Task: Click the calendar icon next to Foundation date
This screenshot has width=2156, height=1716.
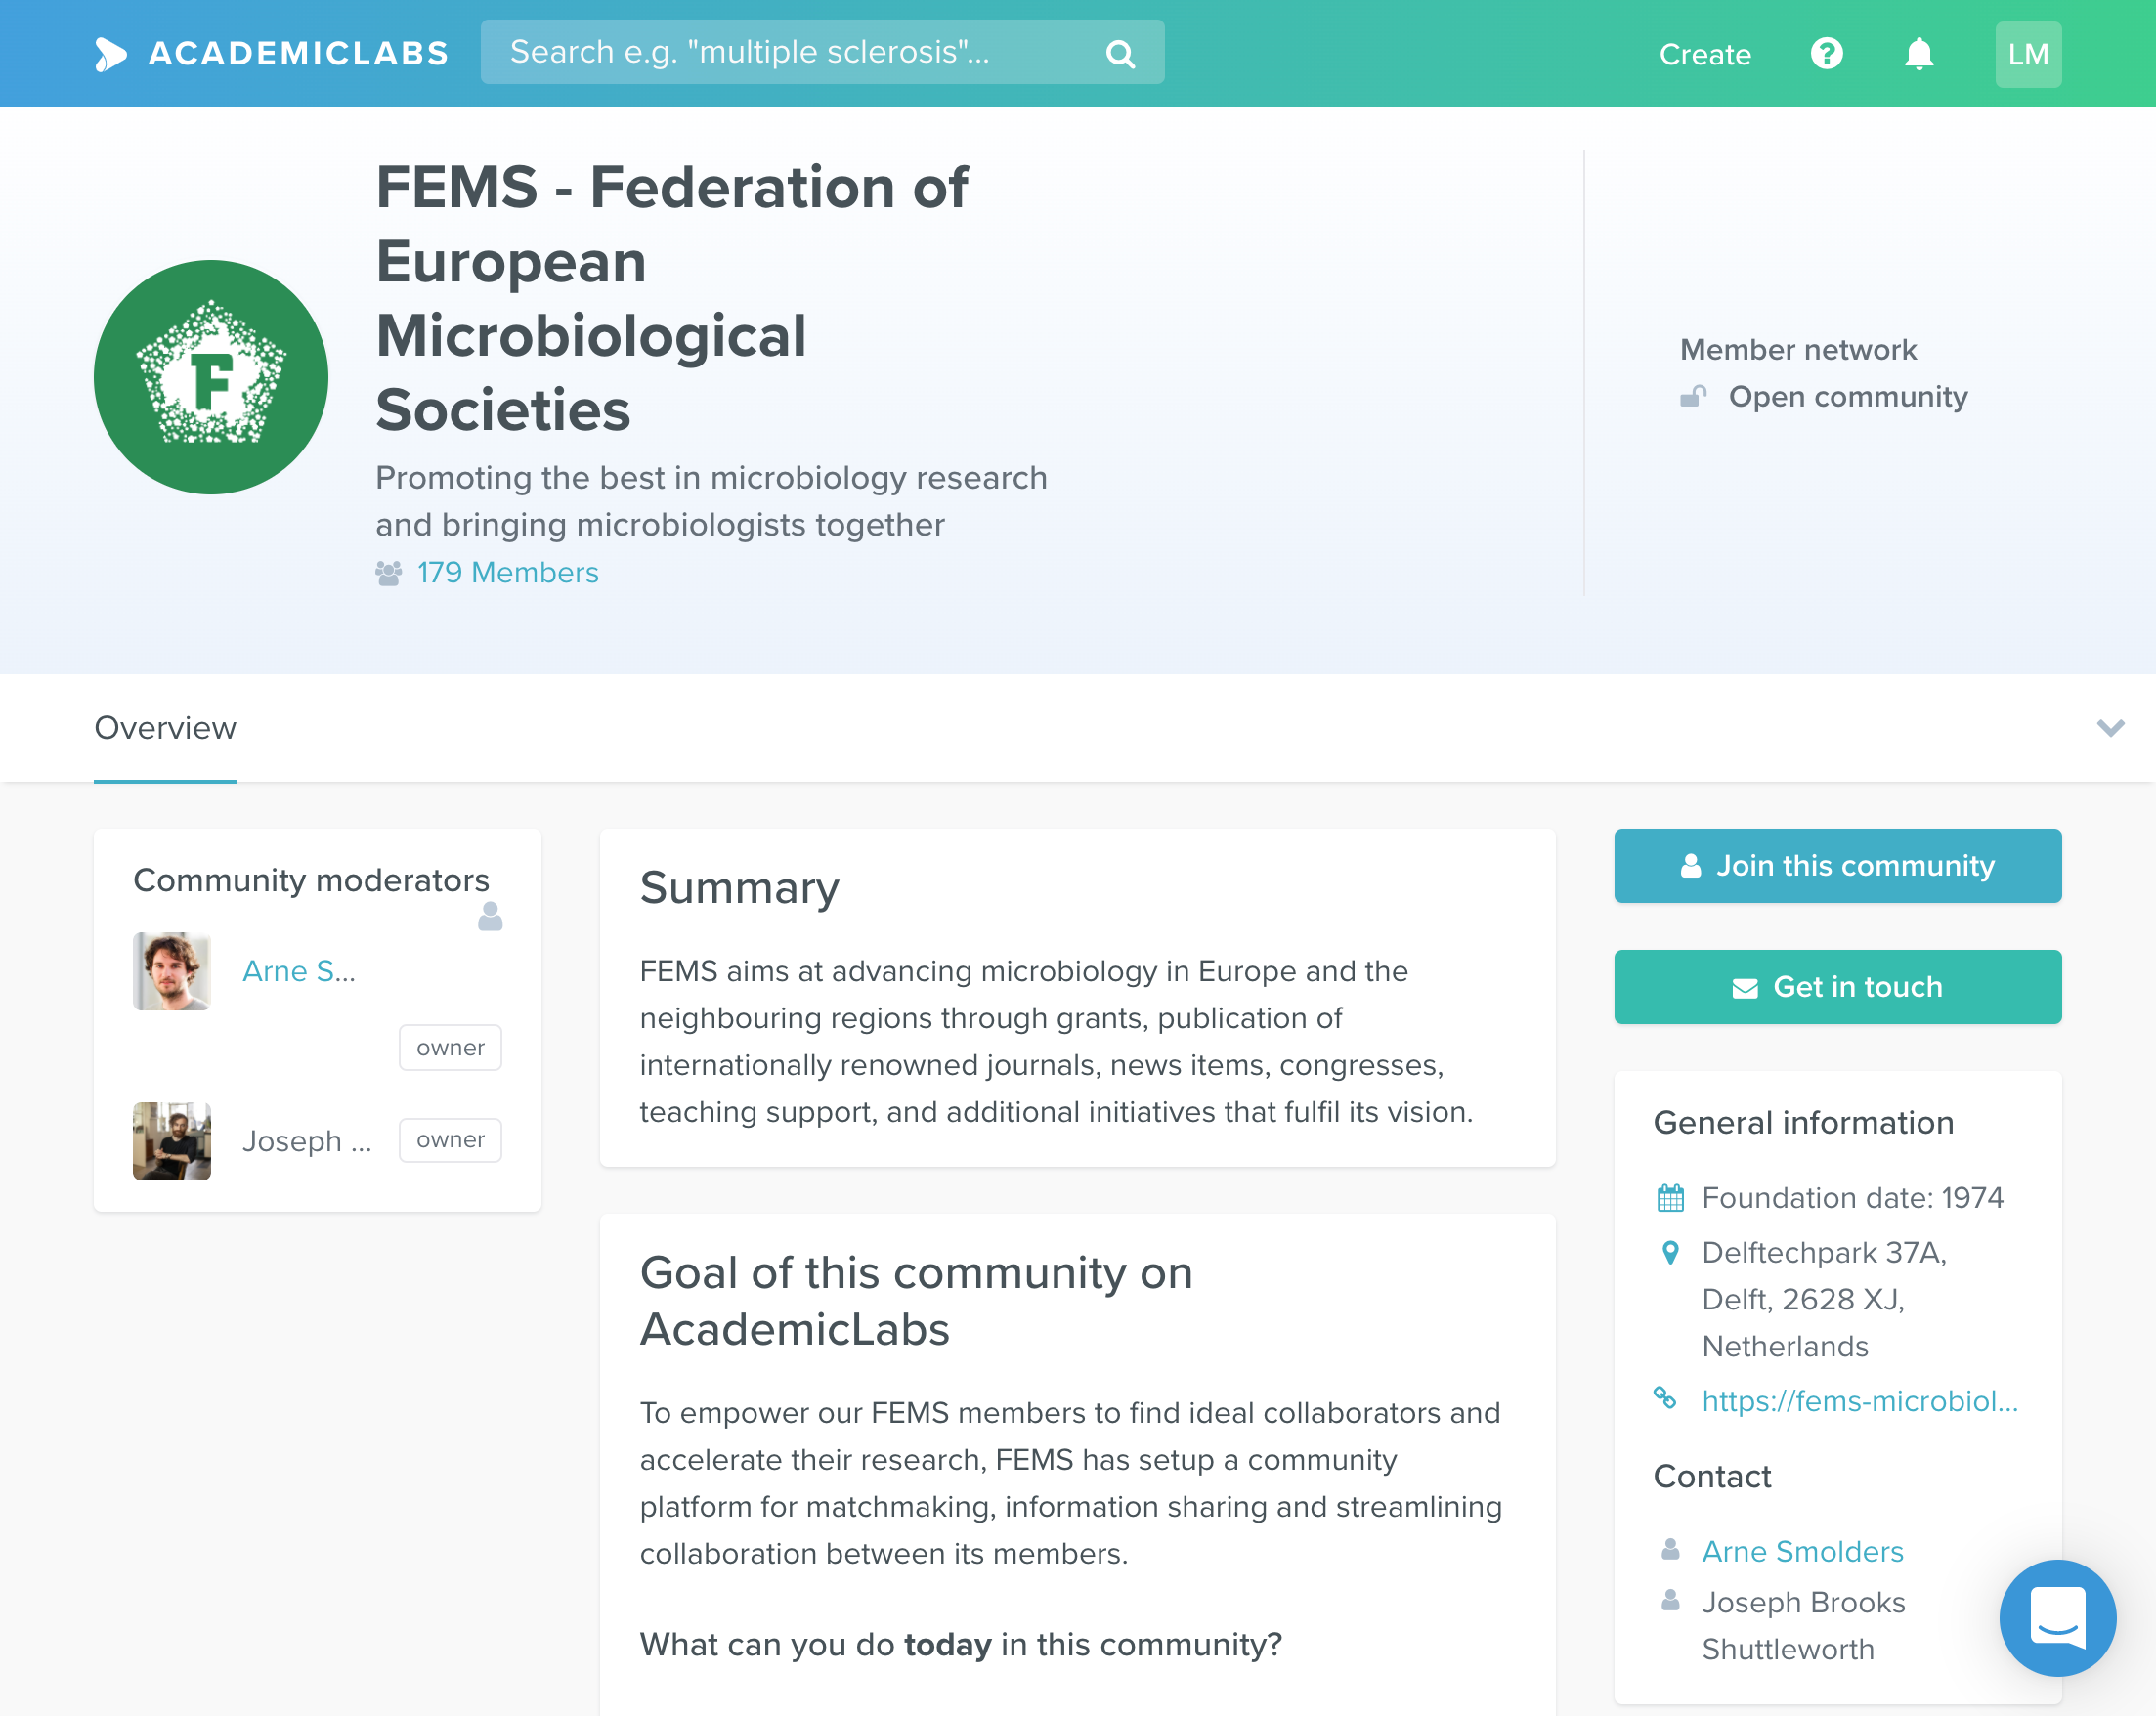Action: point(1669,1197)
